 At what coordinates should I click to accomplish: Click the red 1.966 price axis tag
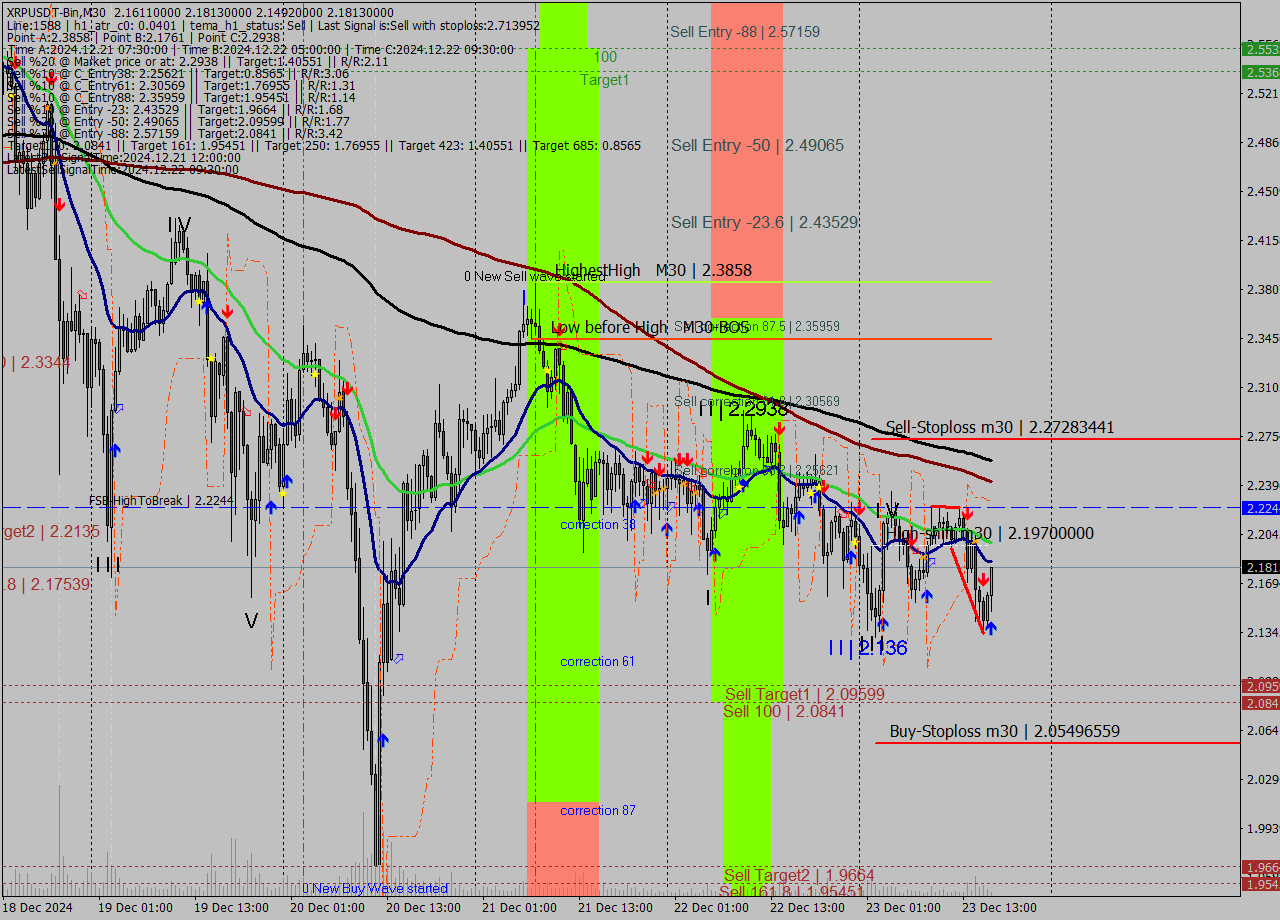click(1260, 867)
